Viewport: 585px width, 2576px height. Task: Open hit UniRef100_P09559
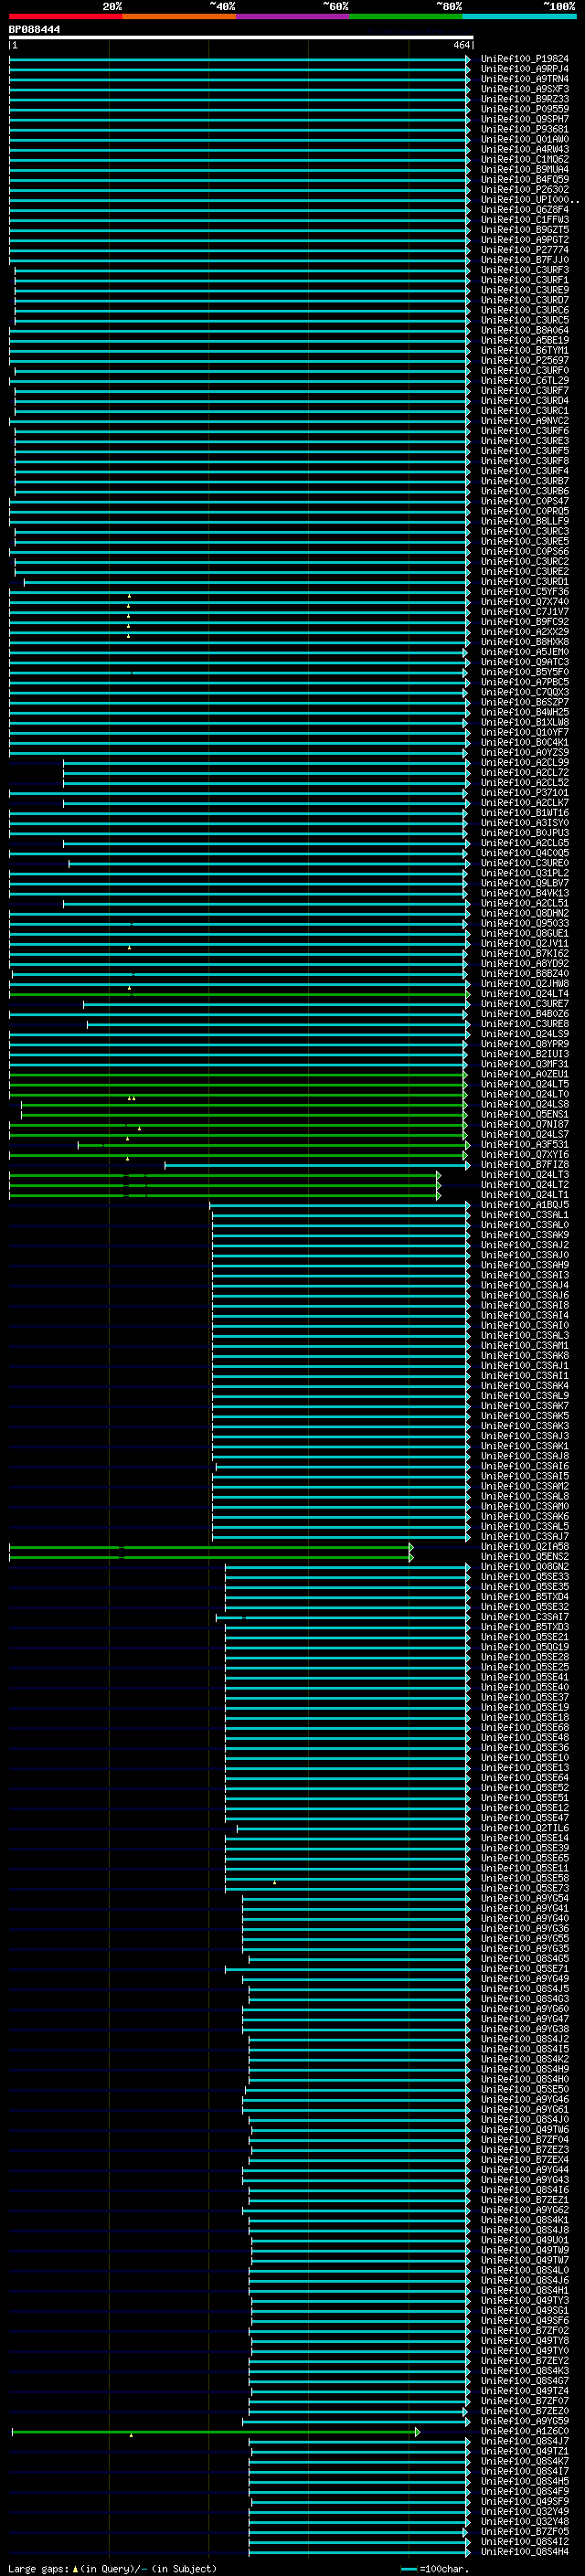[524, 109]
